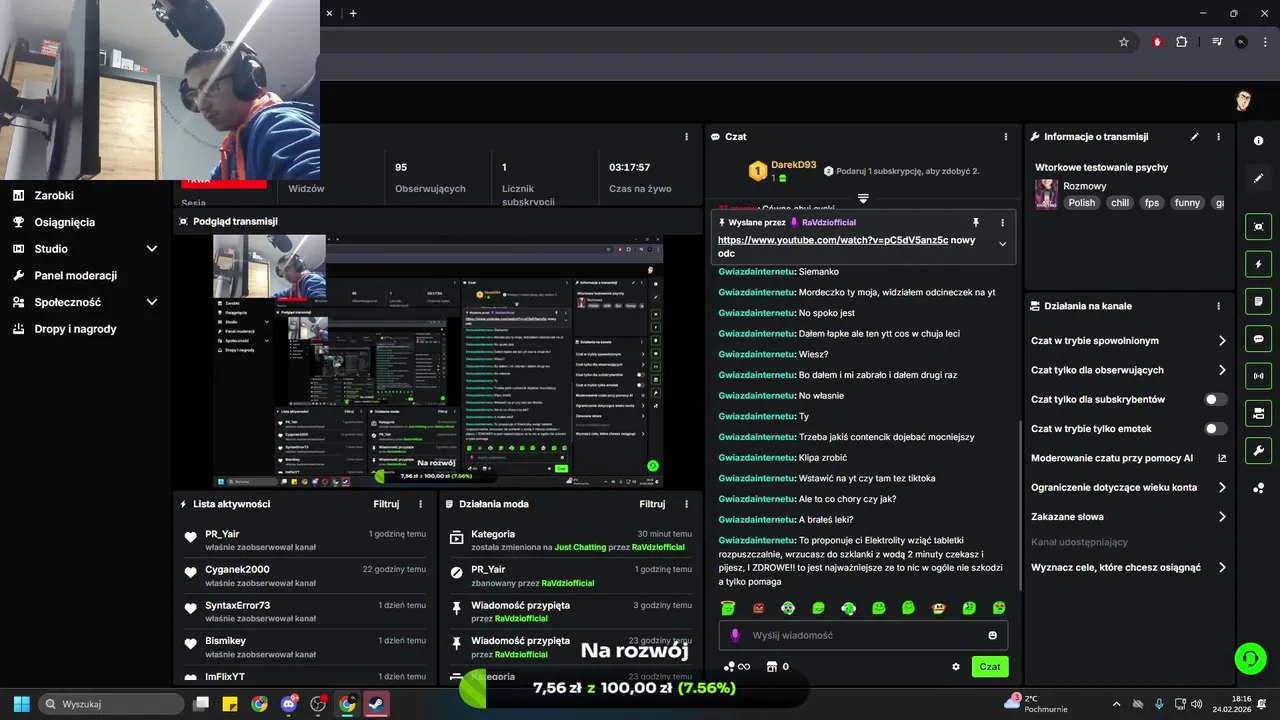Toggle the document panel icon in the right sidebar
This screenshot has width=1280, height=720.
click(x=1258, y=302)
